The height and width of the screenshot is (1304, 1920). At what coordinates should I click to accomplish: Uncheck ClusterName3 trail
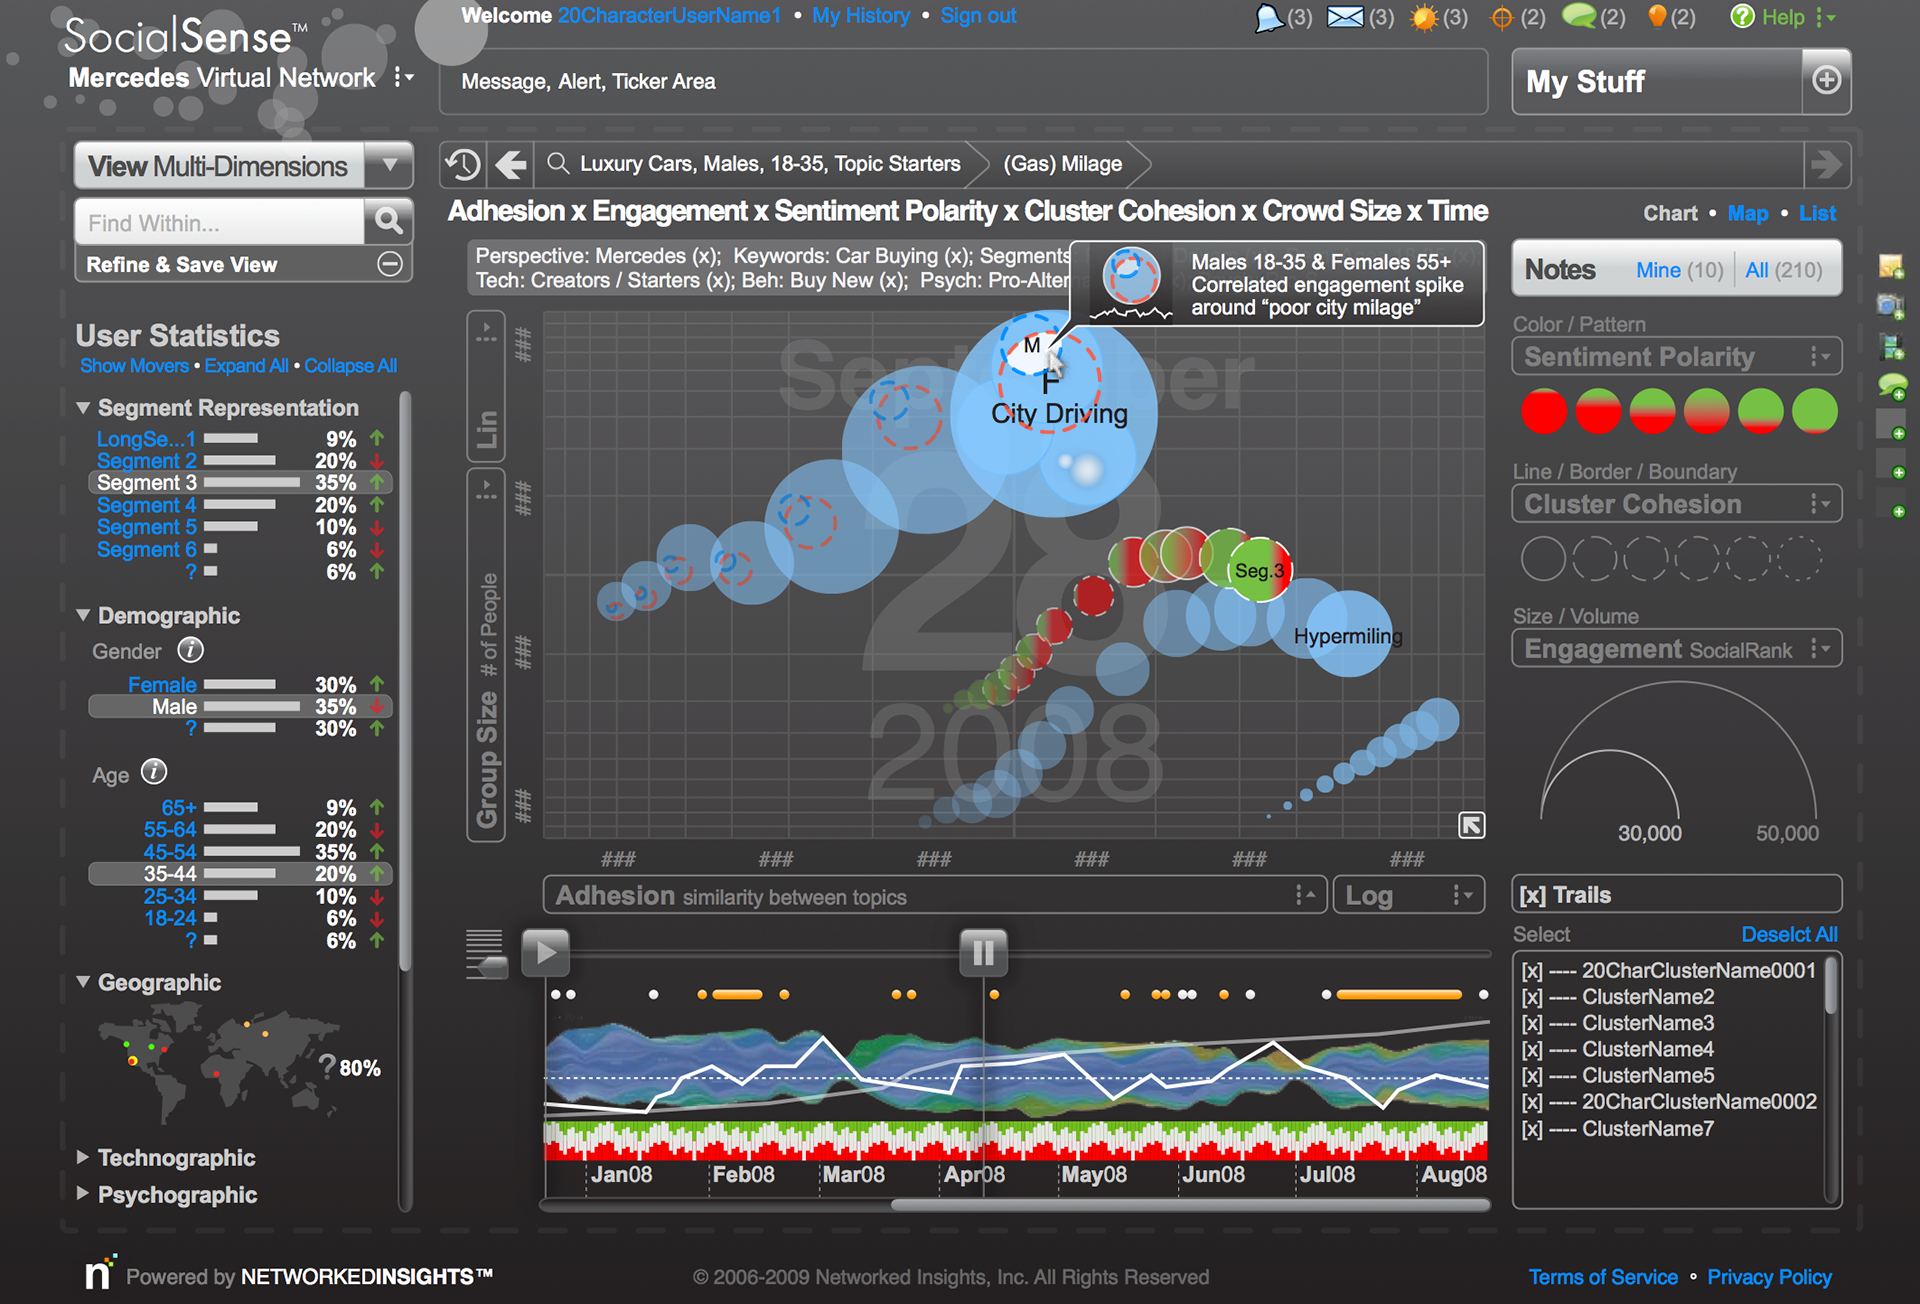tap(1531, 1023)
